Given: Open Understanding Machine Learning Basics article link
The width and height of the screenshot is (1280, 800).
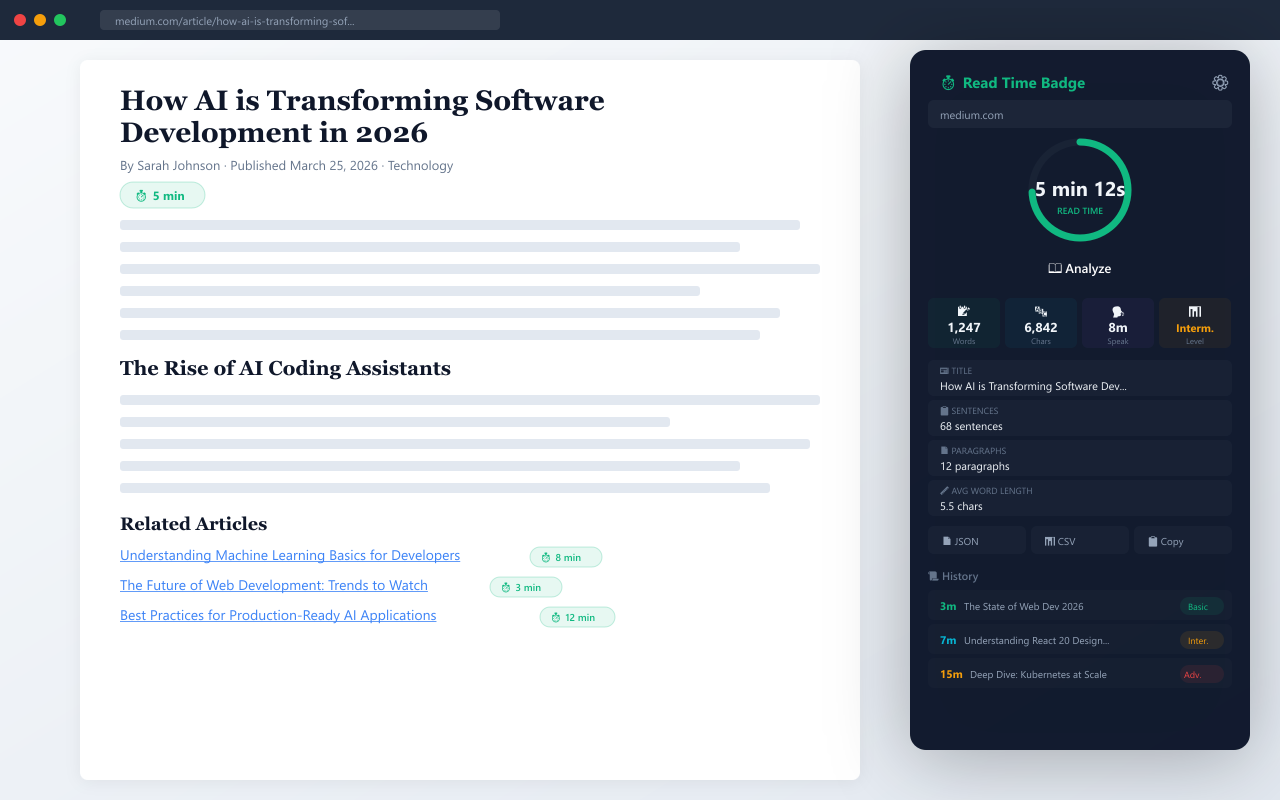Looking at the screenshot, I should (290, 555).
